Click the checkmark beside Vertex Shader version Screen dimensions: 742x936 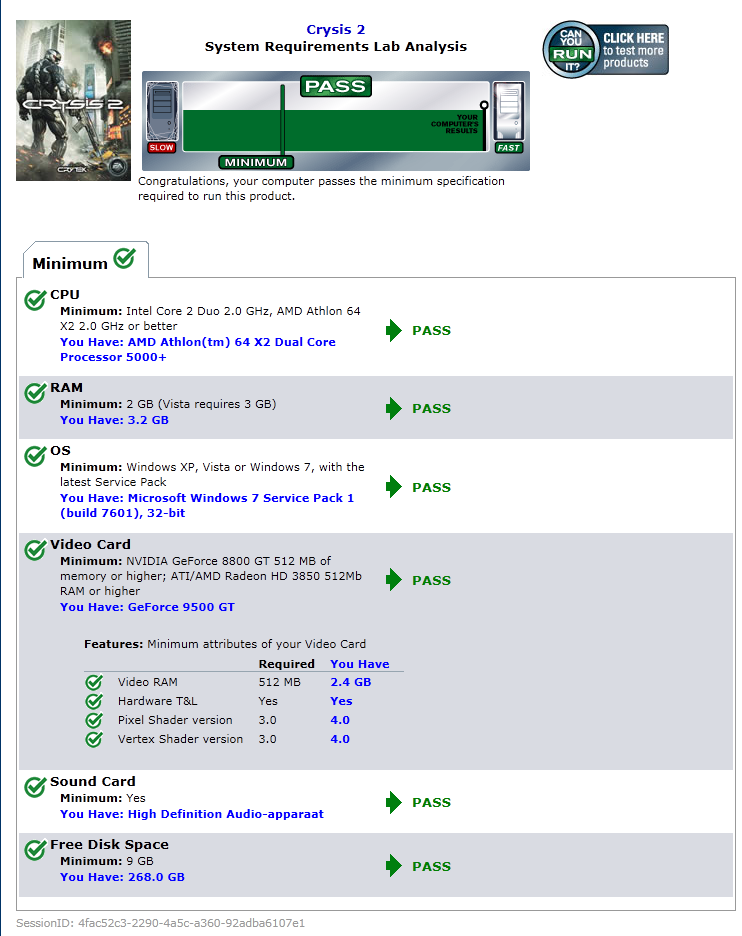click(x=94, y=739)
